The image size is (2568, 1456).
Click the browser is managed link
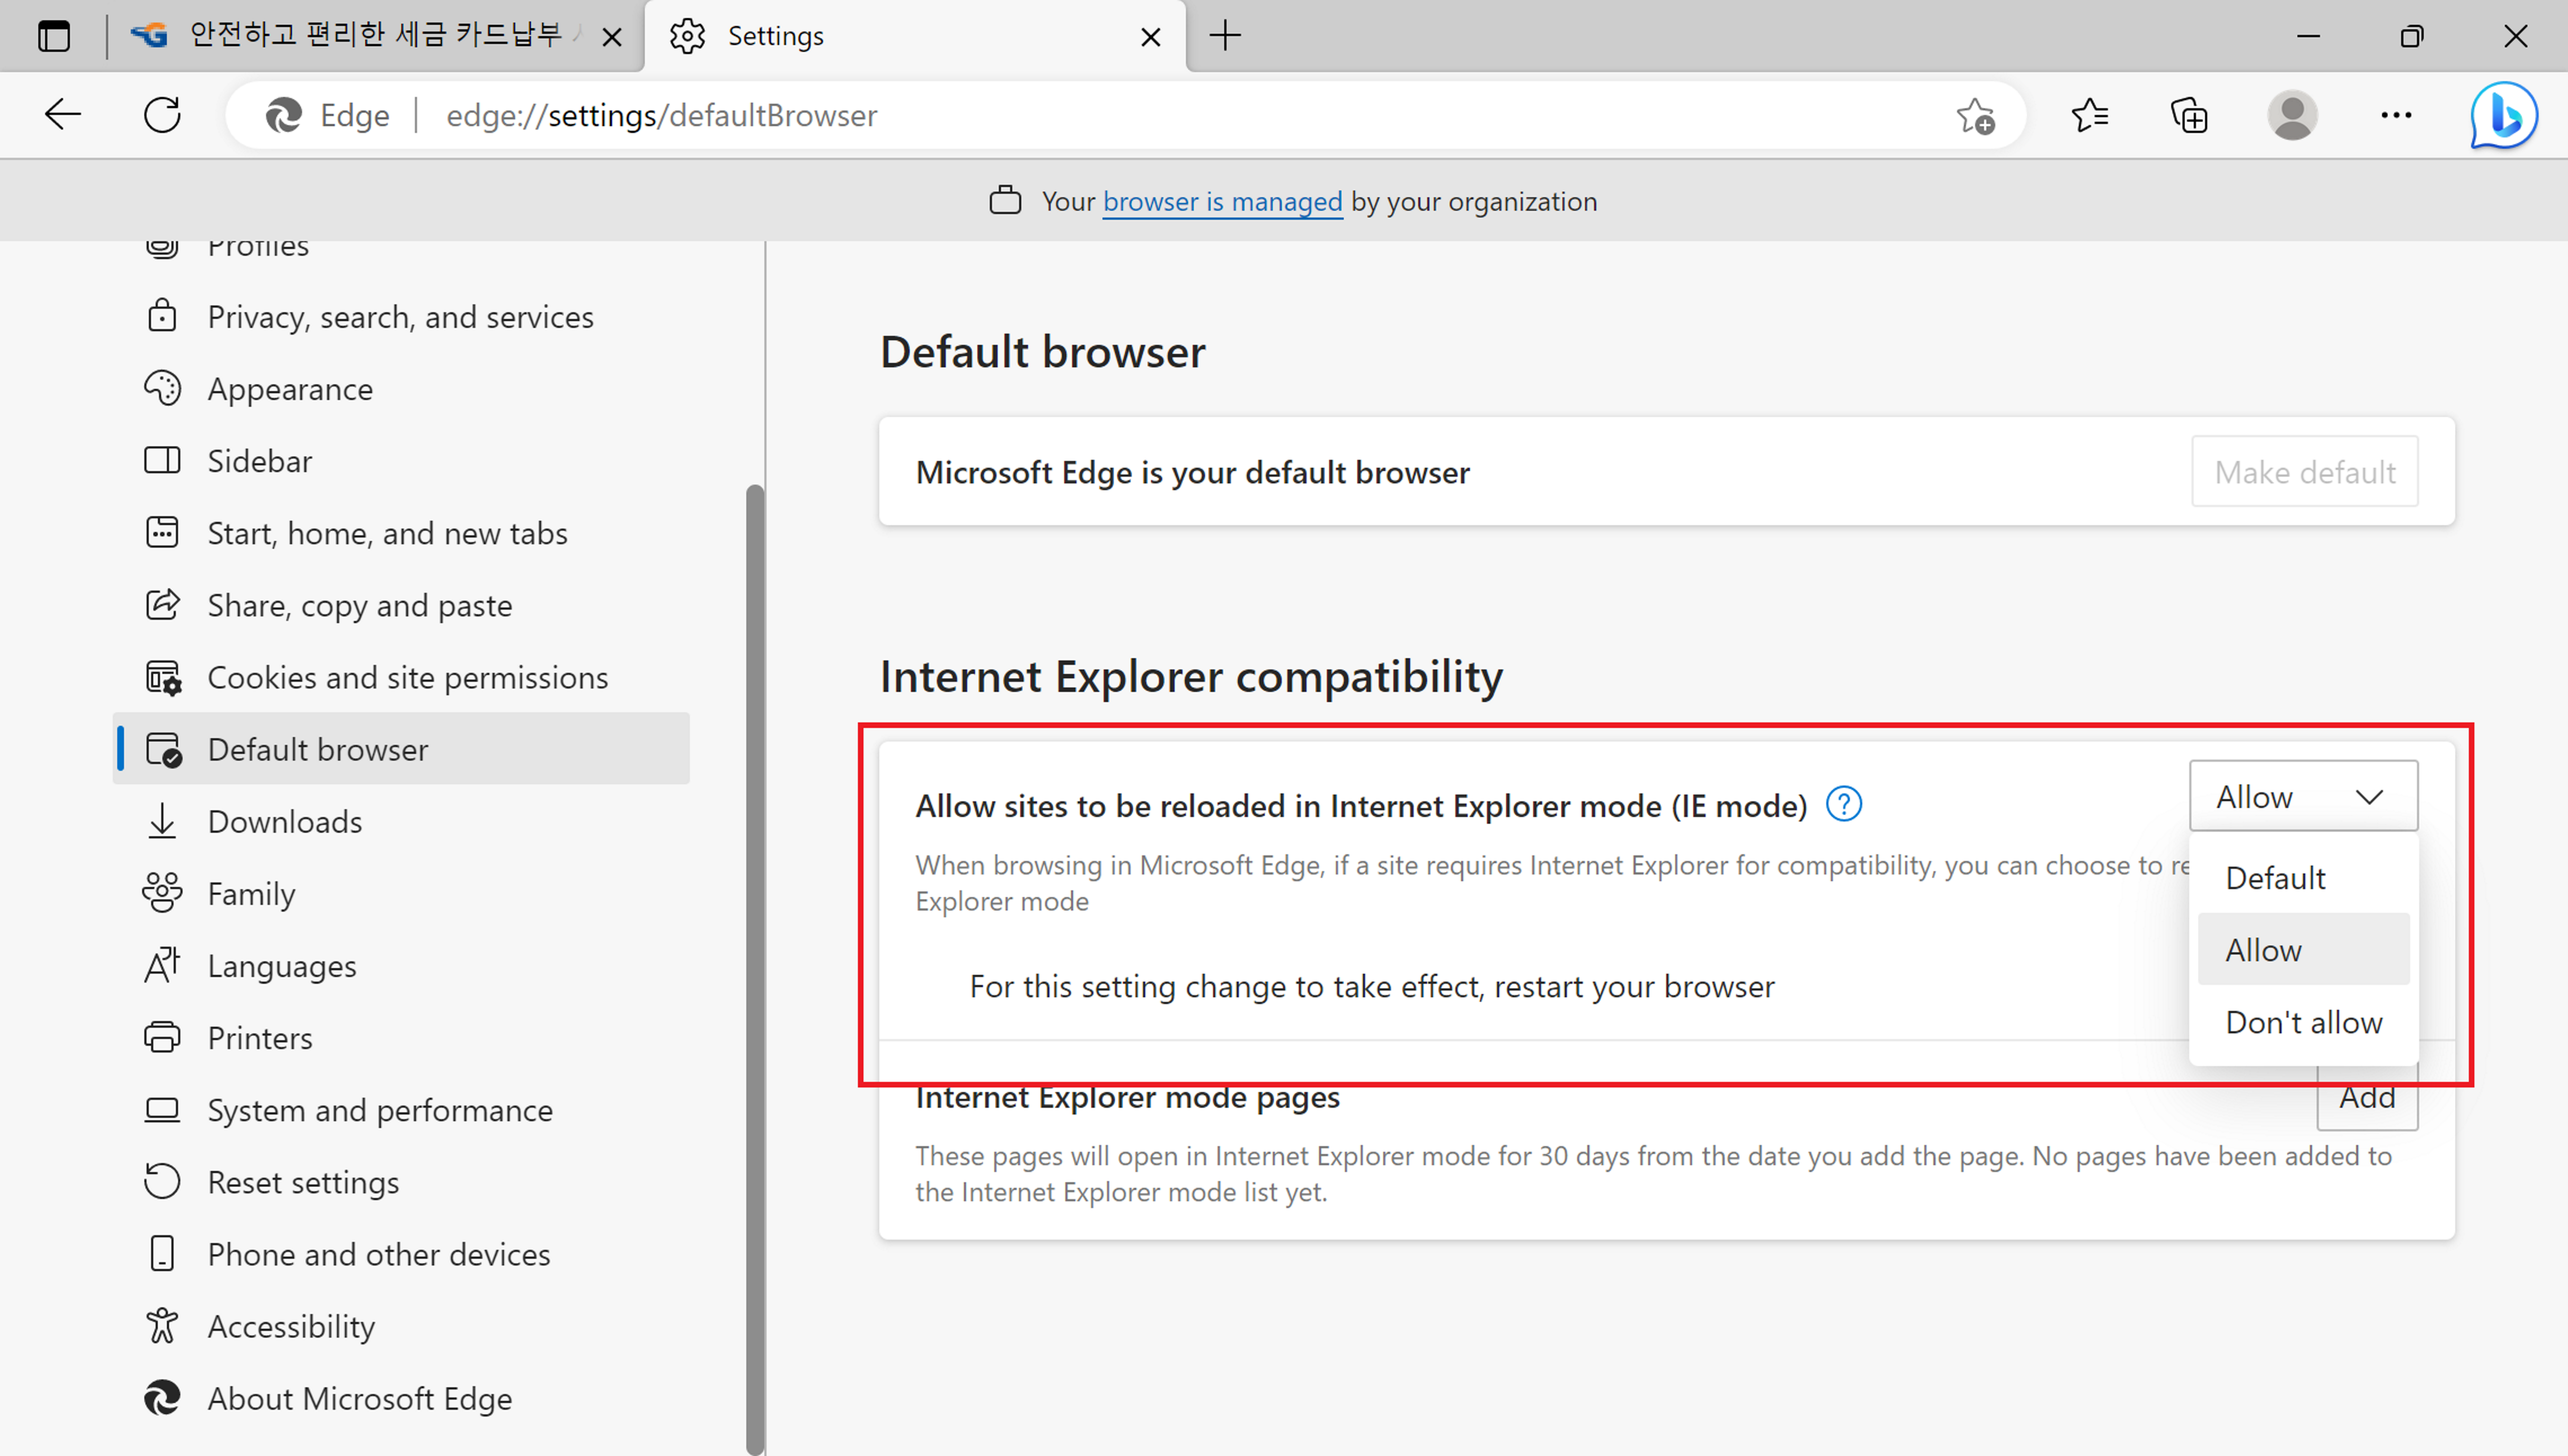1222,202
